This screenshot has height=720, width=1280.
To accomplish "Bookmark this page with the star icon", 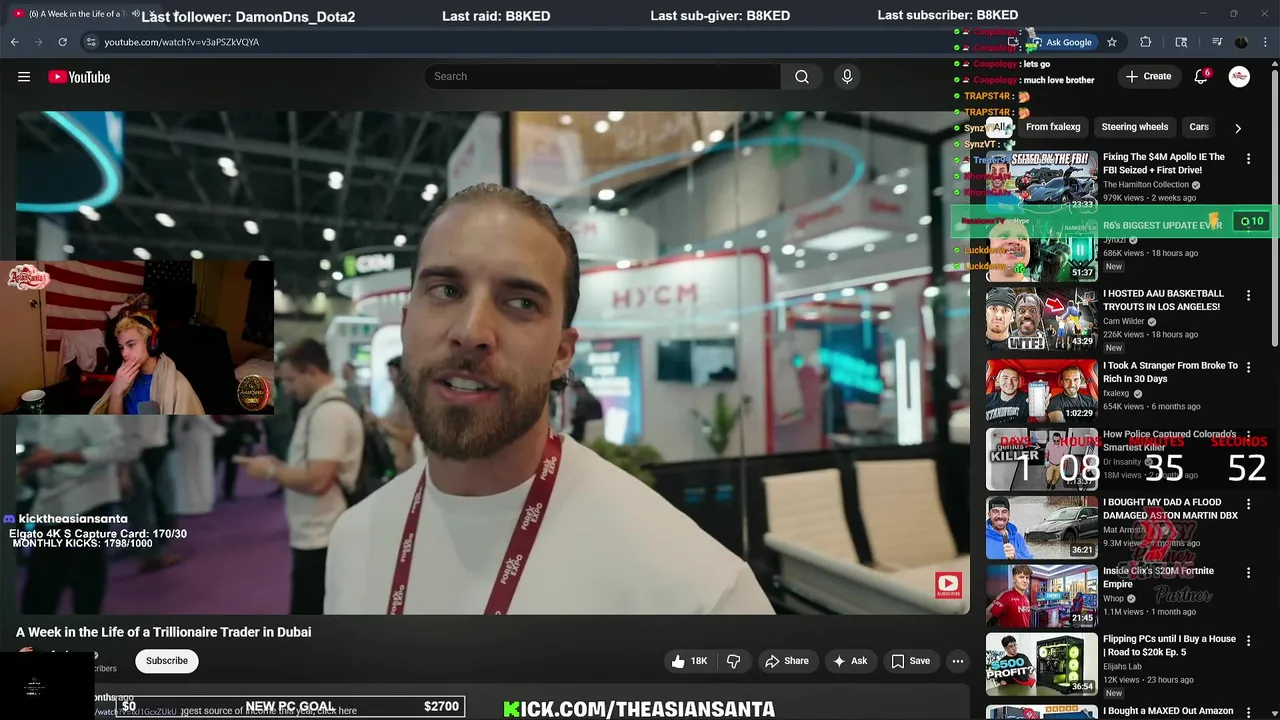I will click(x=1111, y=42).
